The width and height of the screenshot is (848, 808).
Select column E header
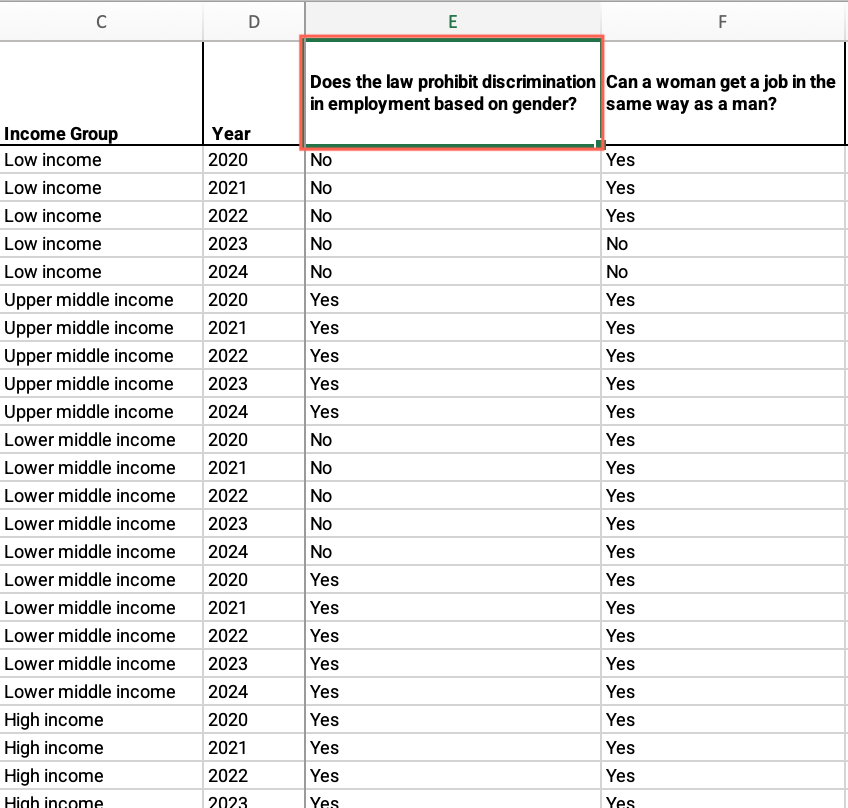pyautogui.click(x=453, y=22)
